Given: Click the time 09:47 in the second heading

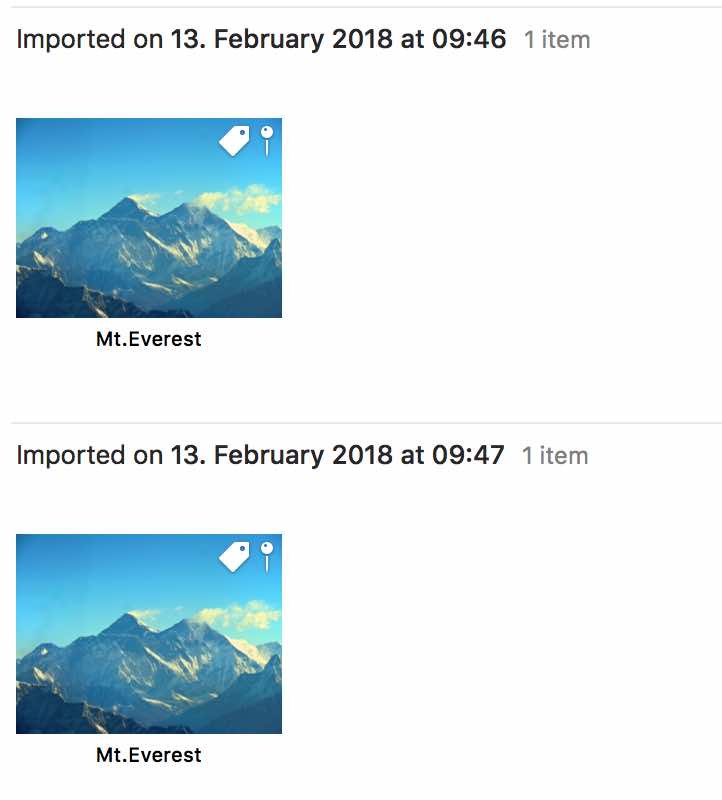Looking at the screenshot, I should coord(468,455).
